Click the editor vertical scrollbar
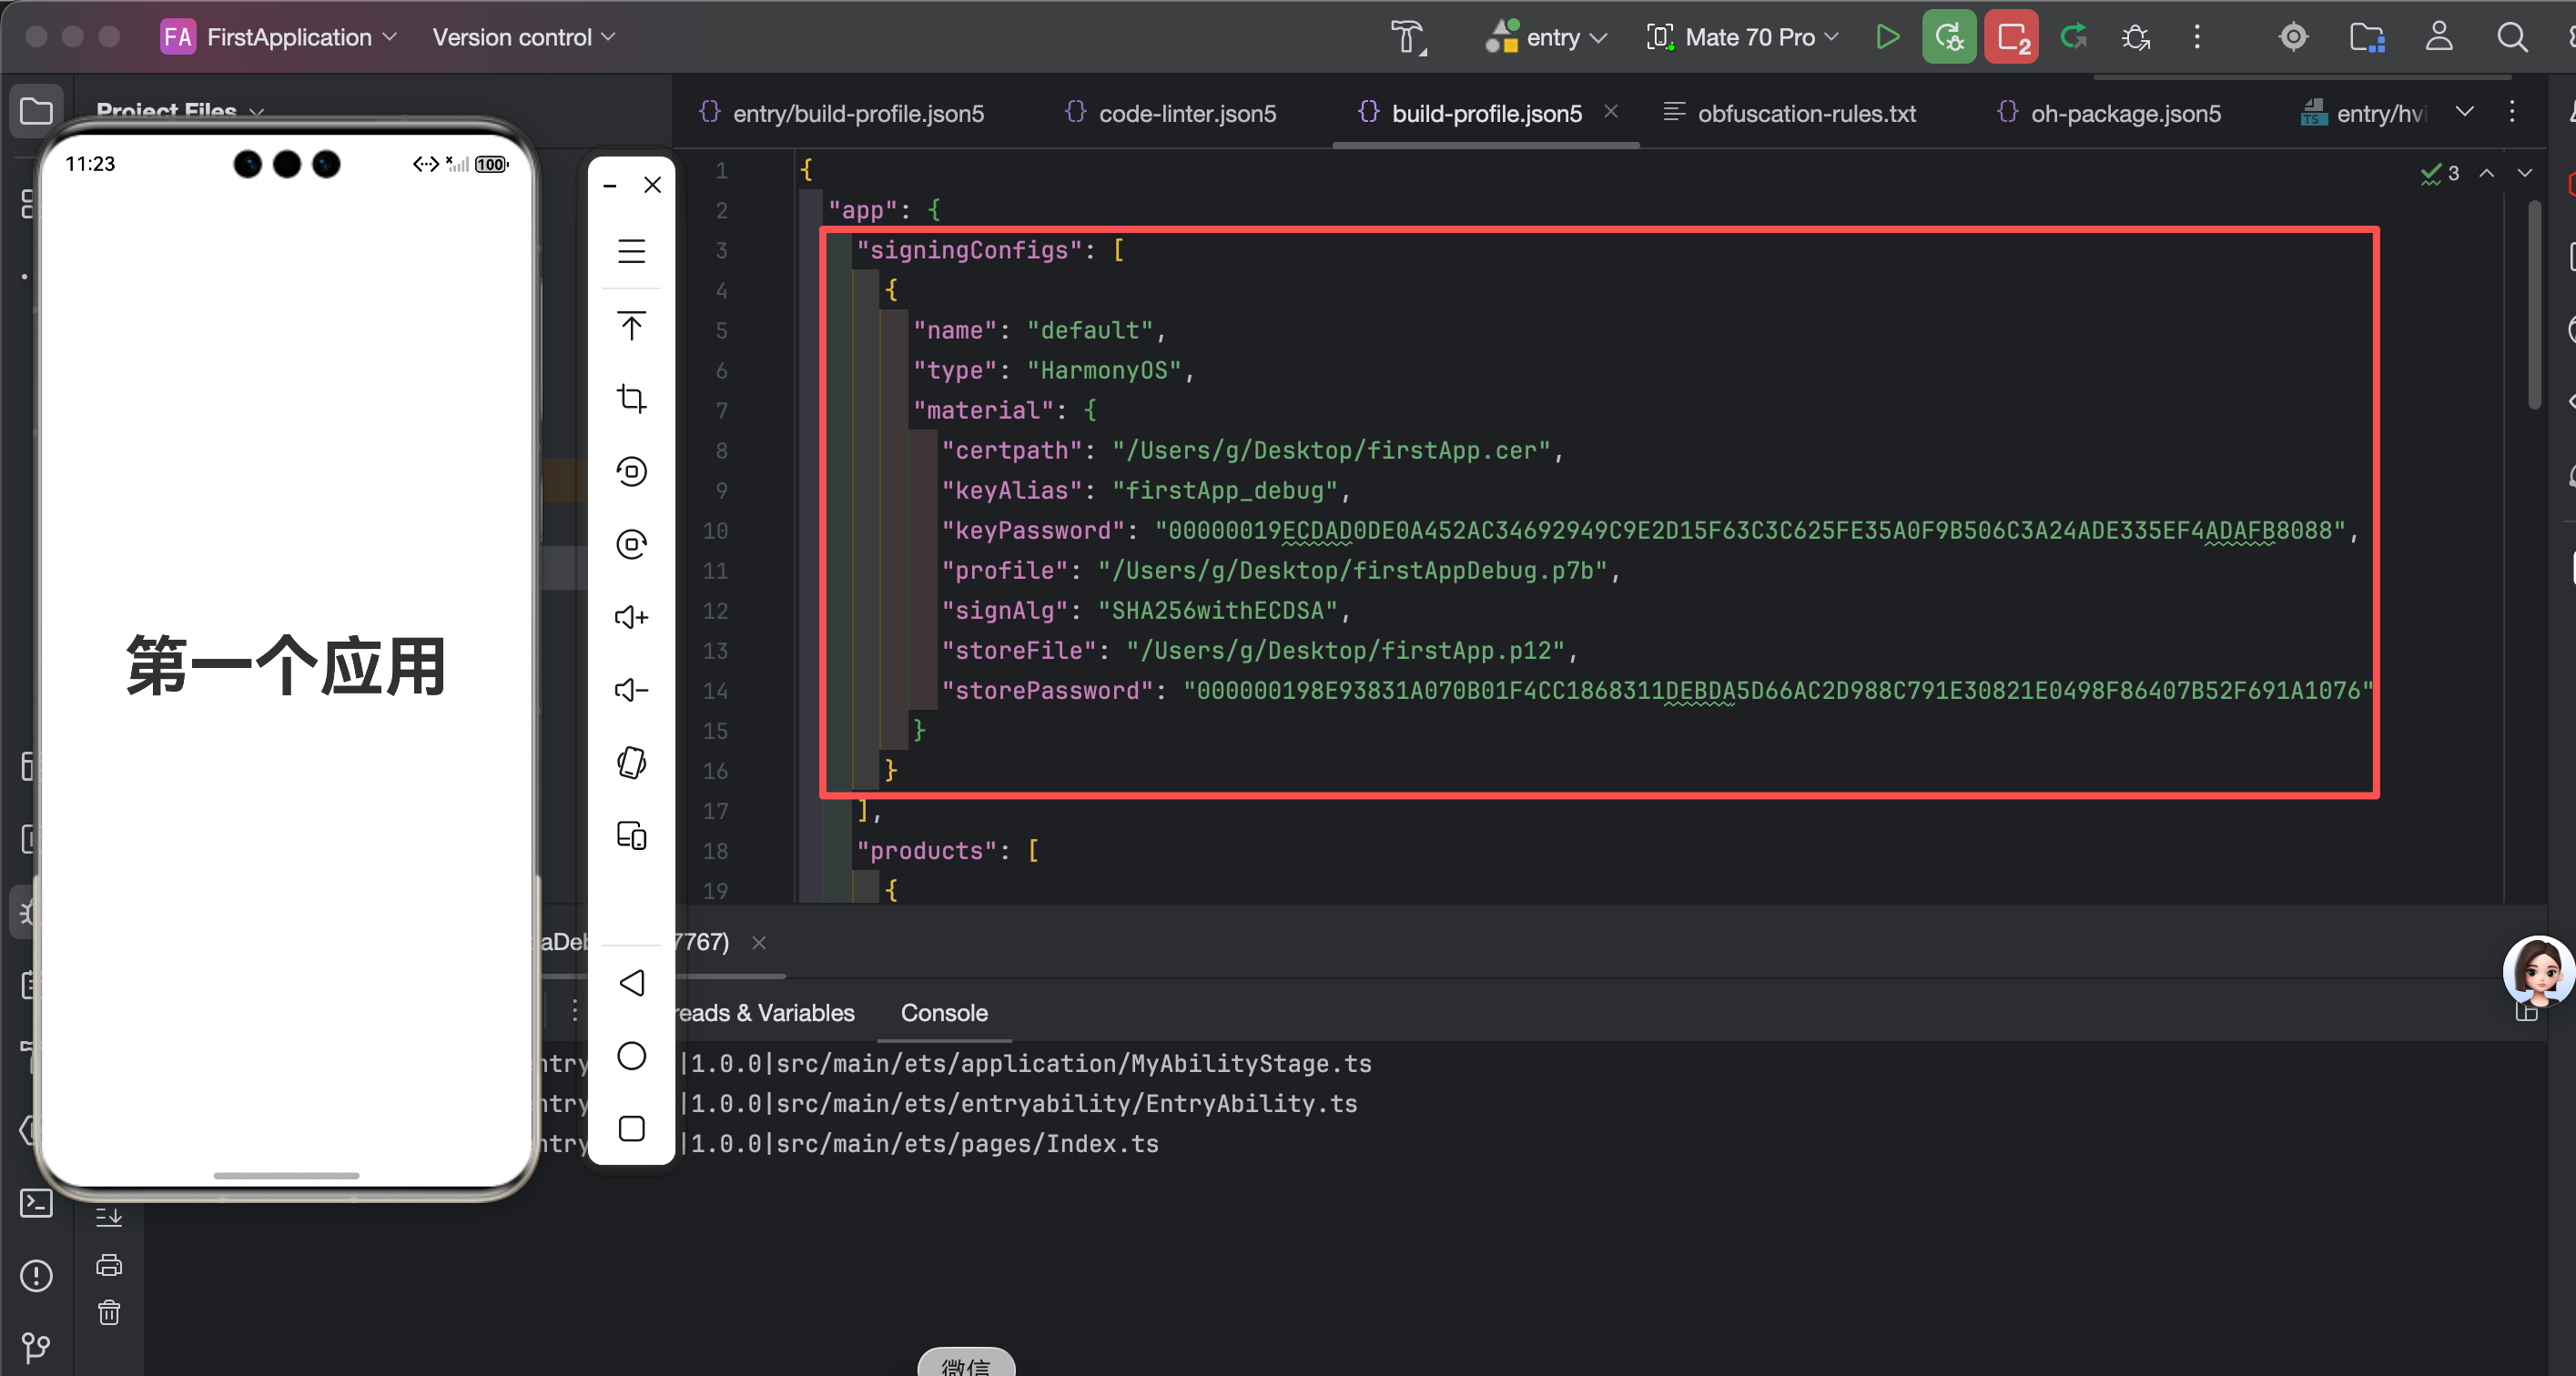 [x=2534, y=306]
